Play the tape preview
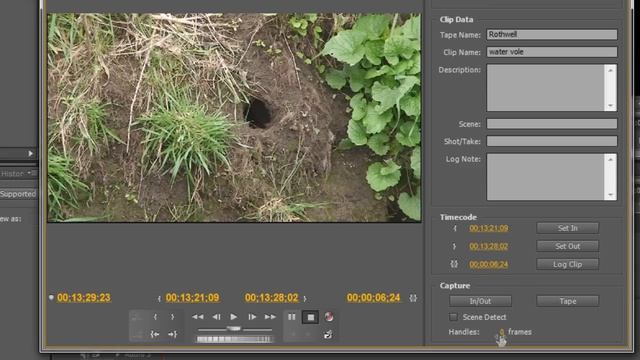 coord(233,317)
